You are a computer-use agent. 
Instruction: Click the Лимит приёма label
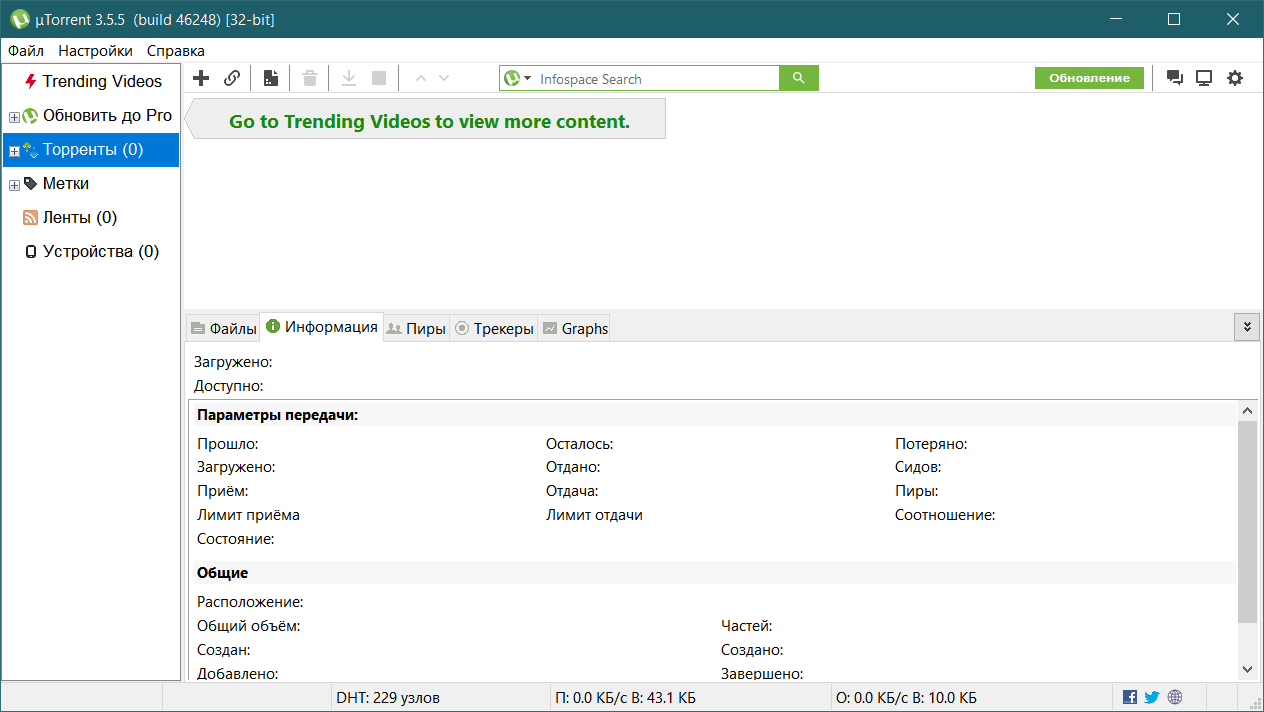tap(248, 515)
